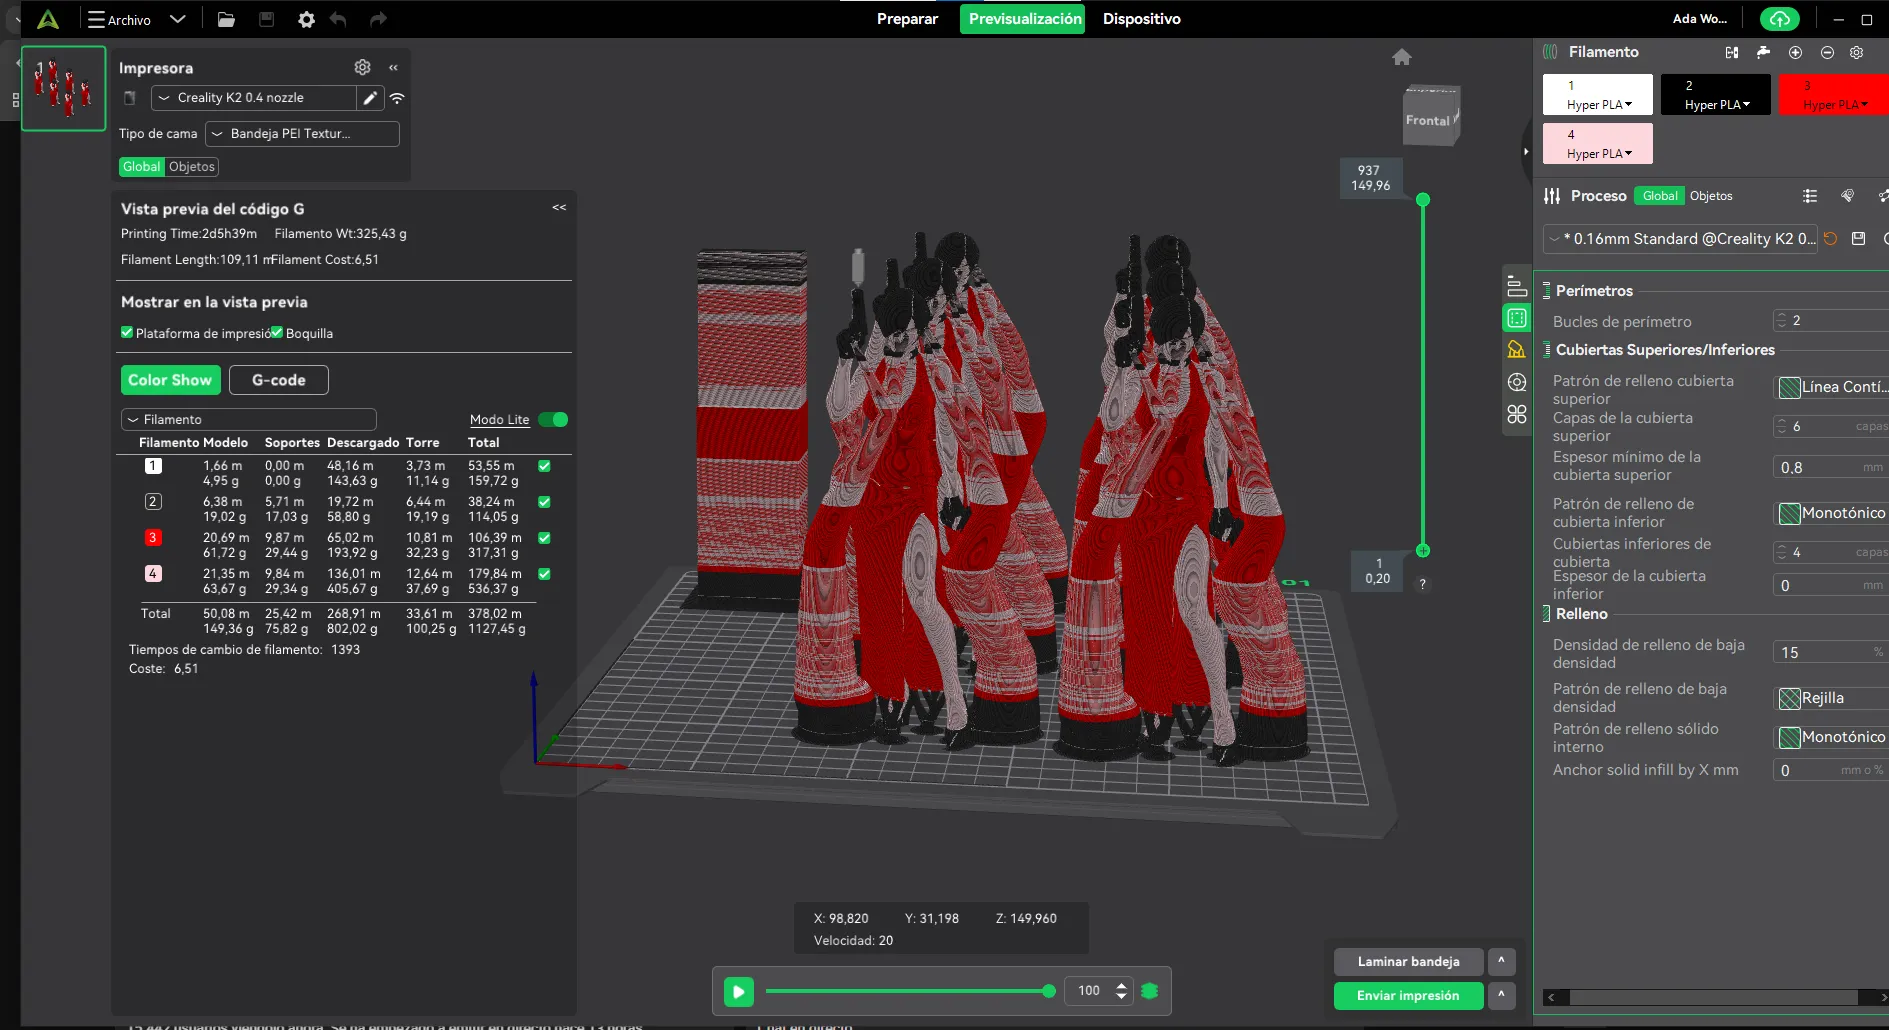Screen dimensions: 1889x1030
Task: Uncheck Plataforma de impresión checkbox
Action: tap(127, 333)
